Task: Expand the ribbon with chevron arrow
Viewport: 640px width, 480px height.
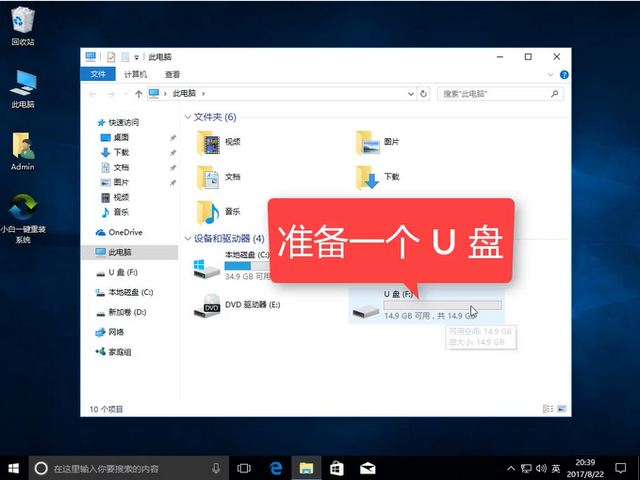Action: (x=550, y=75)
